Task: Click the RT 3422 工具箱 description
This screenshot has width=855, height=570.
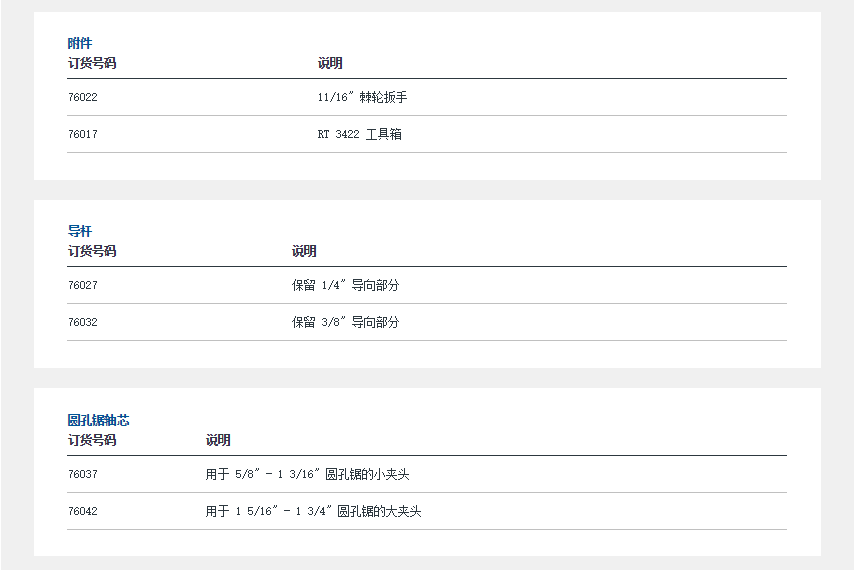Action: click(359, 134)
